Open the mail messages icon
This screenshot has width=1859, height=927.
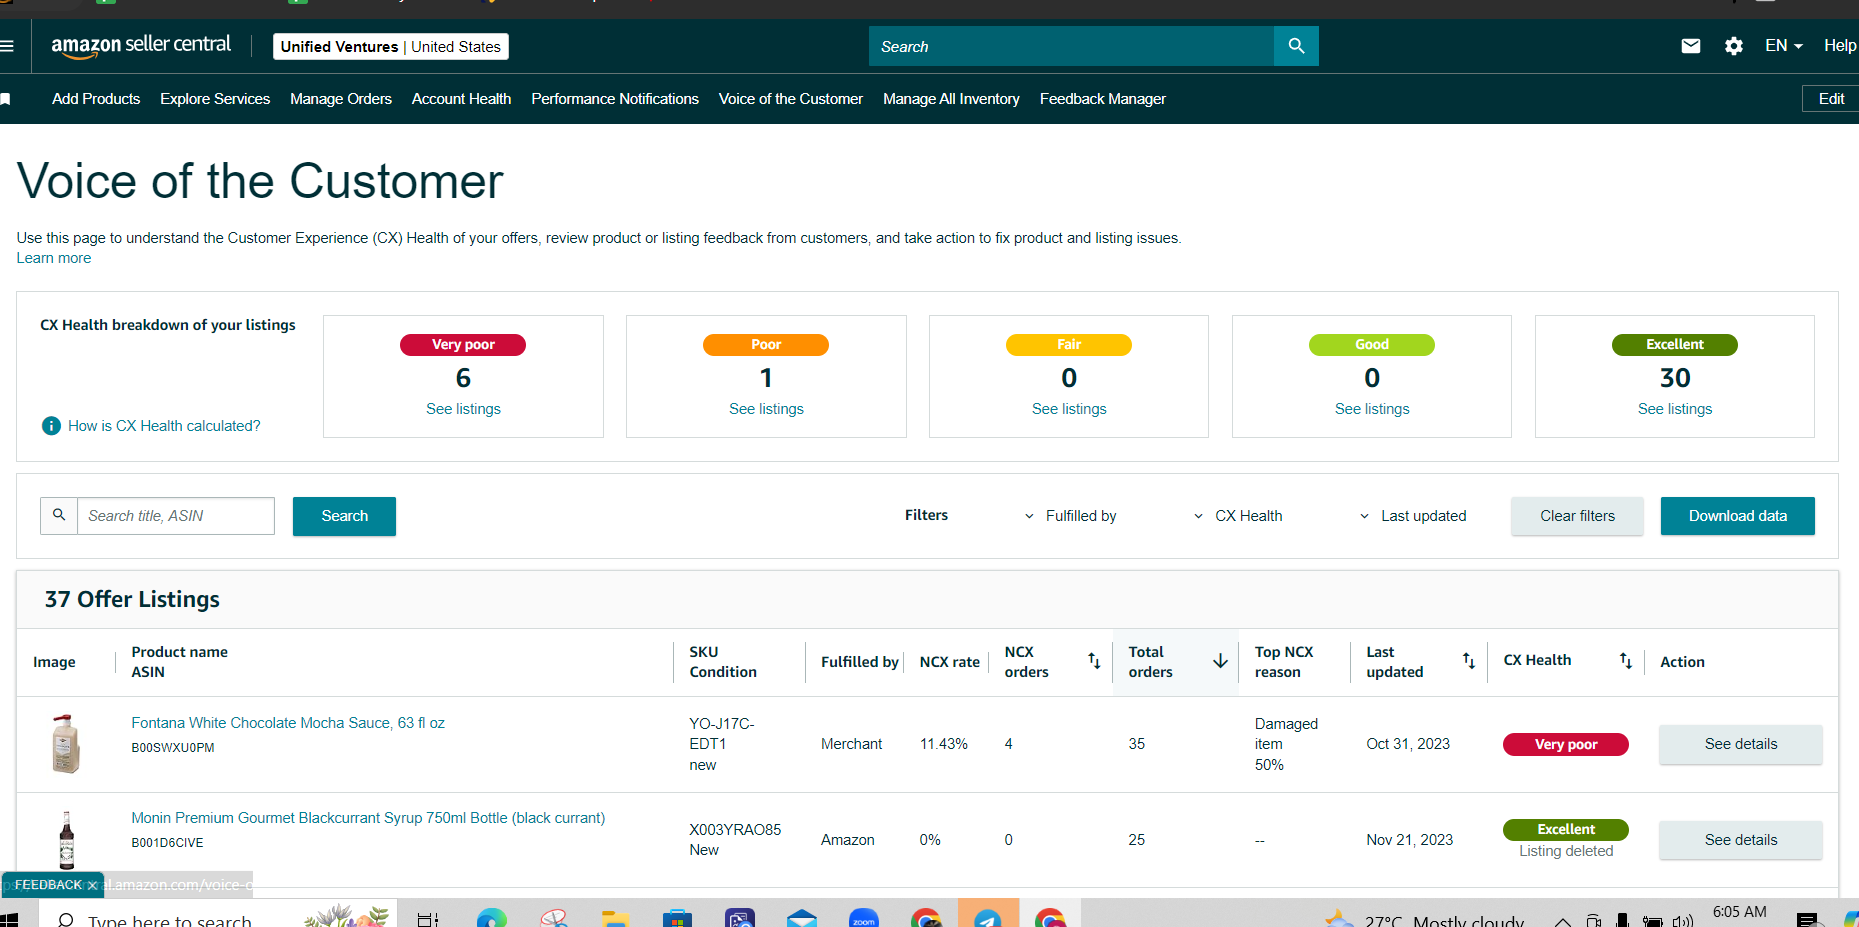point(1691,46)
